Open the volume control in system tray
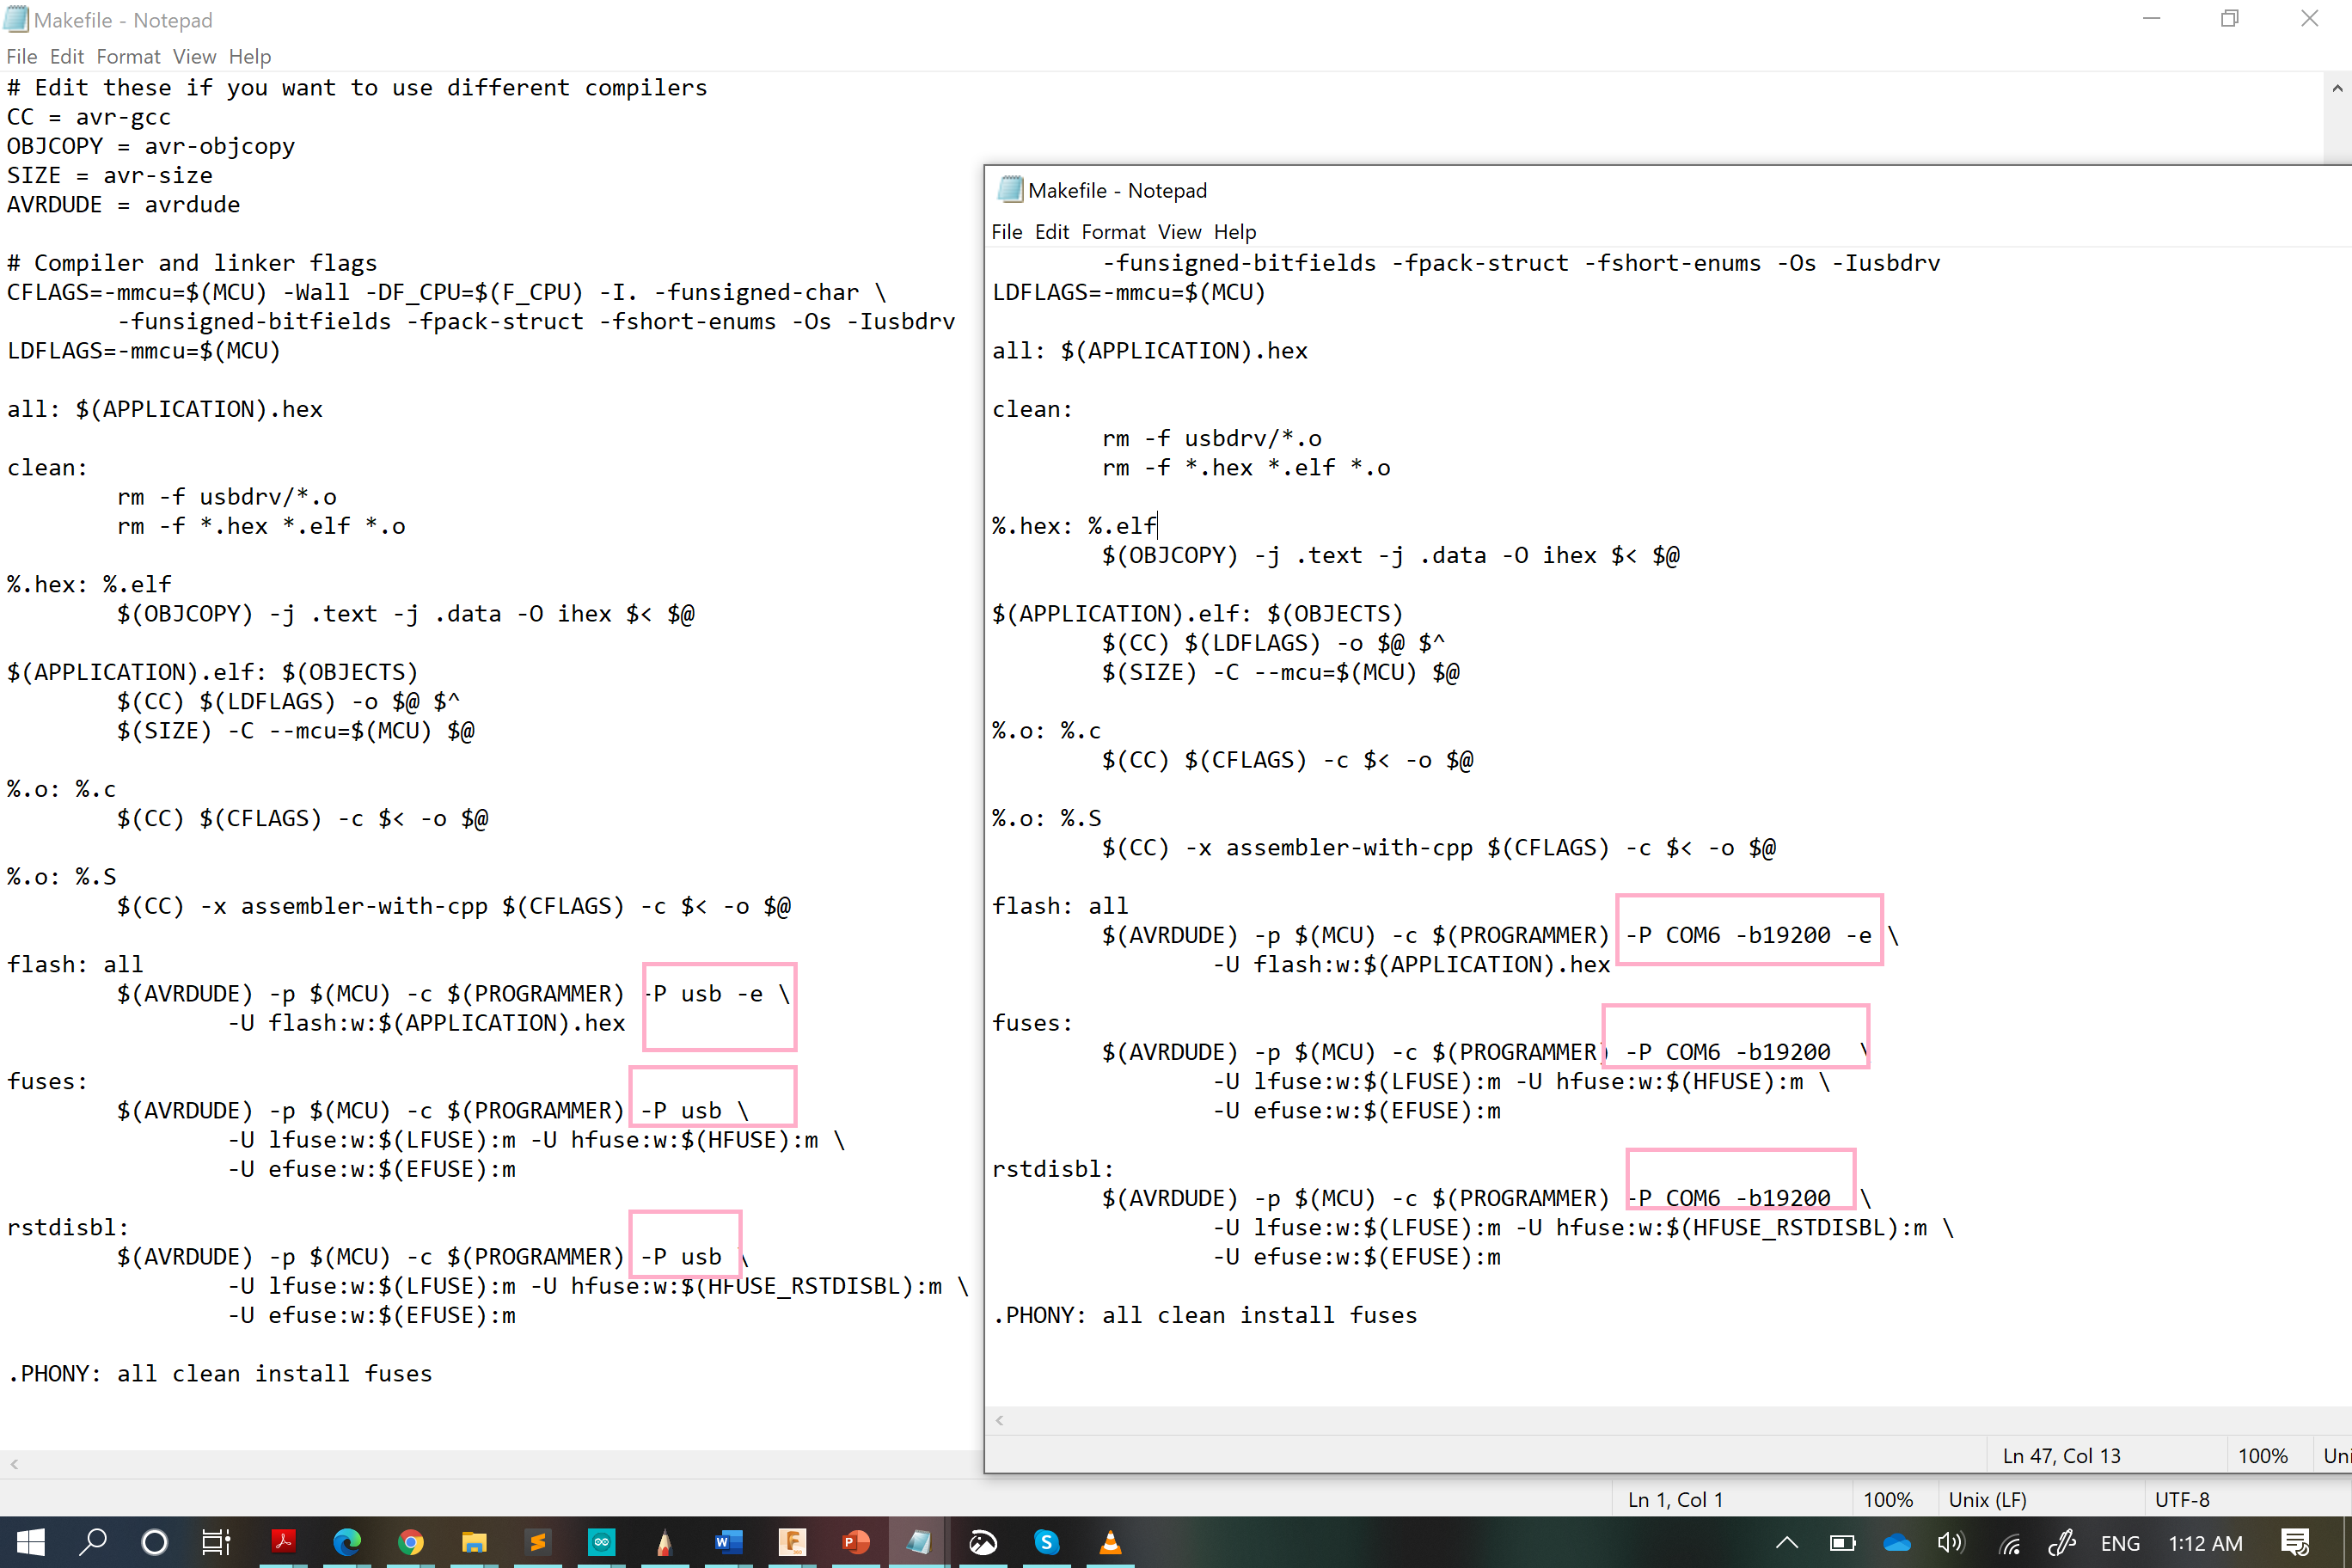This screenshot has height=1568, width=2352. click(x=1950, y=1542)
